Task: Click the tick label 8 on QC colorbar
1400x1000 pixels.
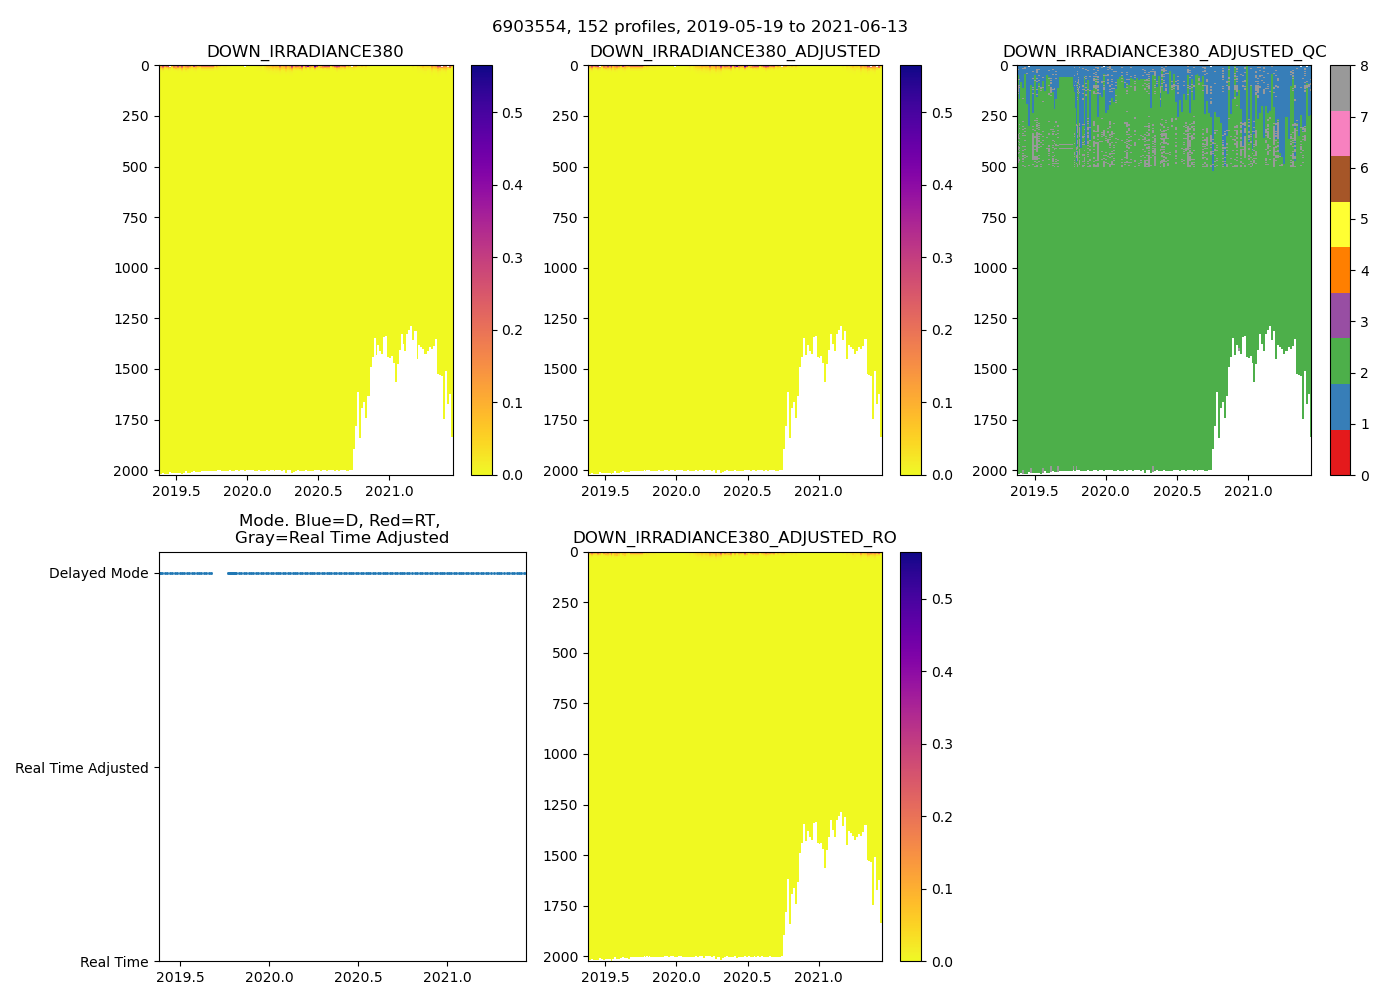Action: click(x=1362, y=66)
